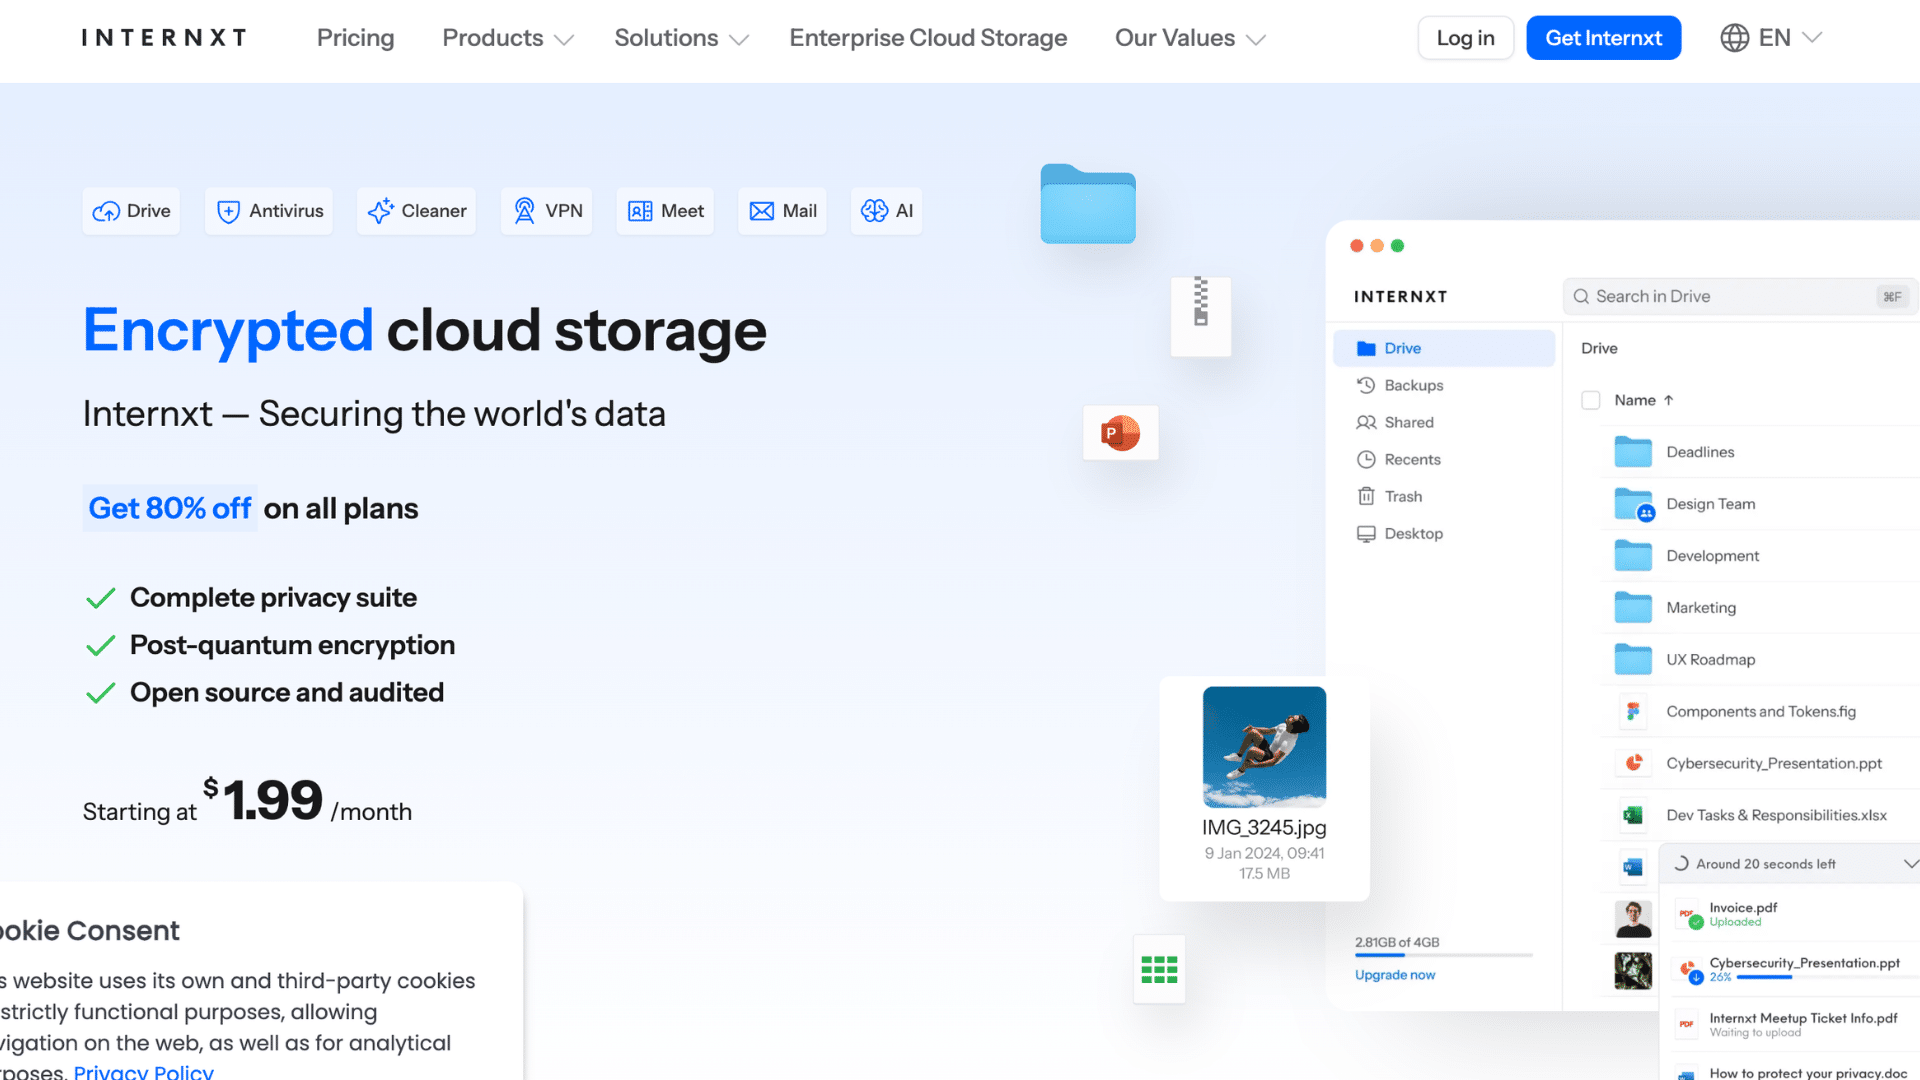This screenshot has height=1080, width=1920.
Task: Click the search magnifier icon in Drive
Action: pyautogui.click(x=1581, y=296)
